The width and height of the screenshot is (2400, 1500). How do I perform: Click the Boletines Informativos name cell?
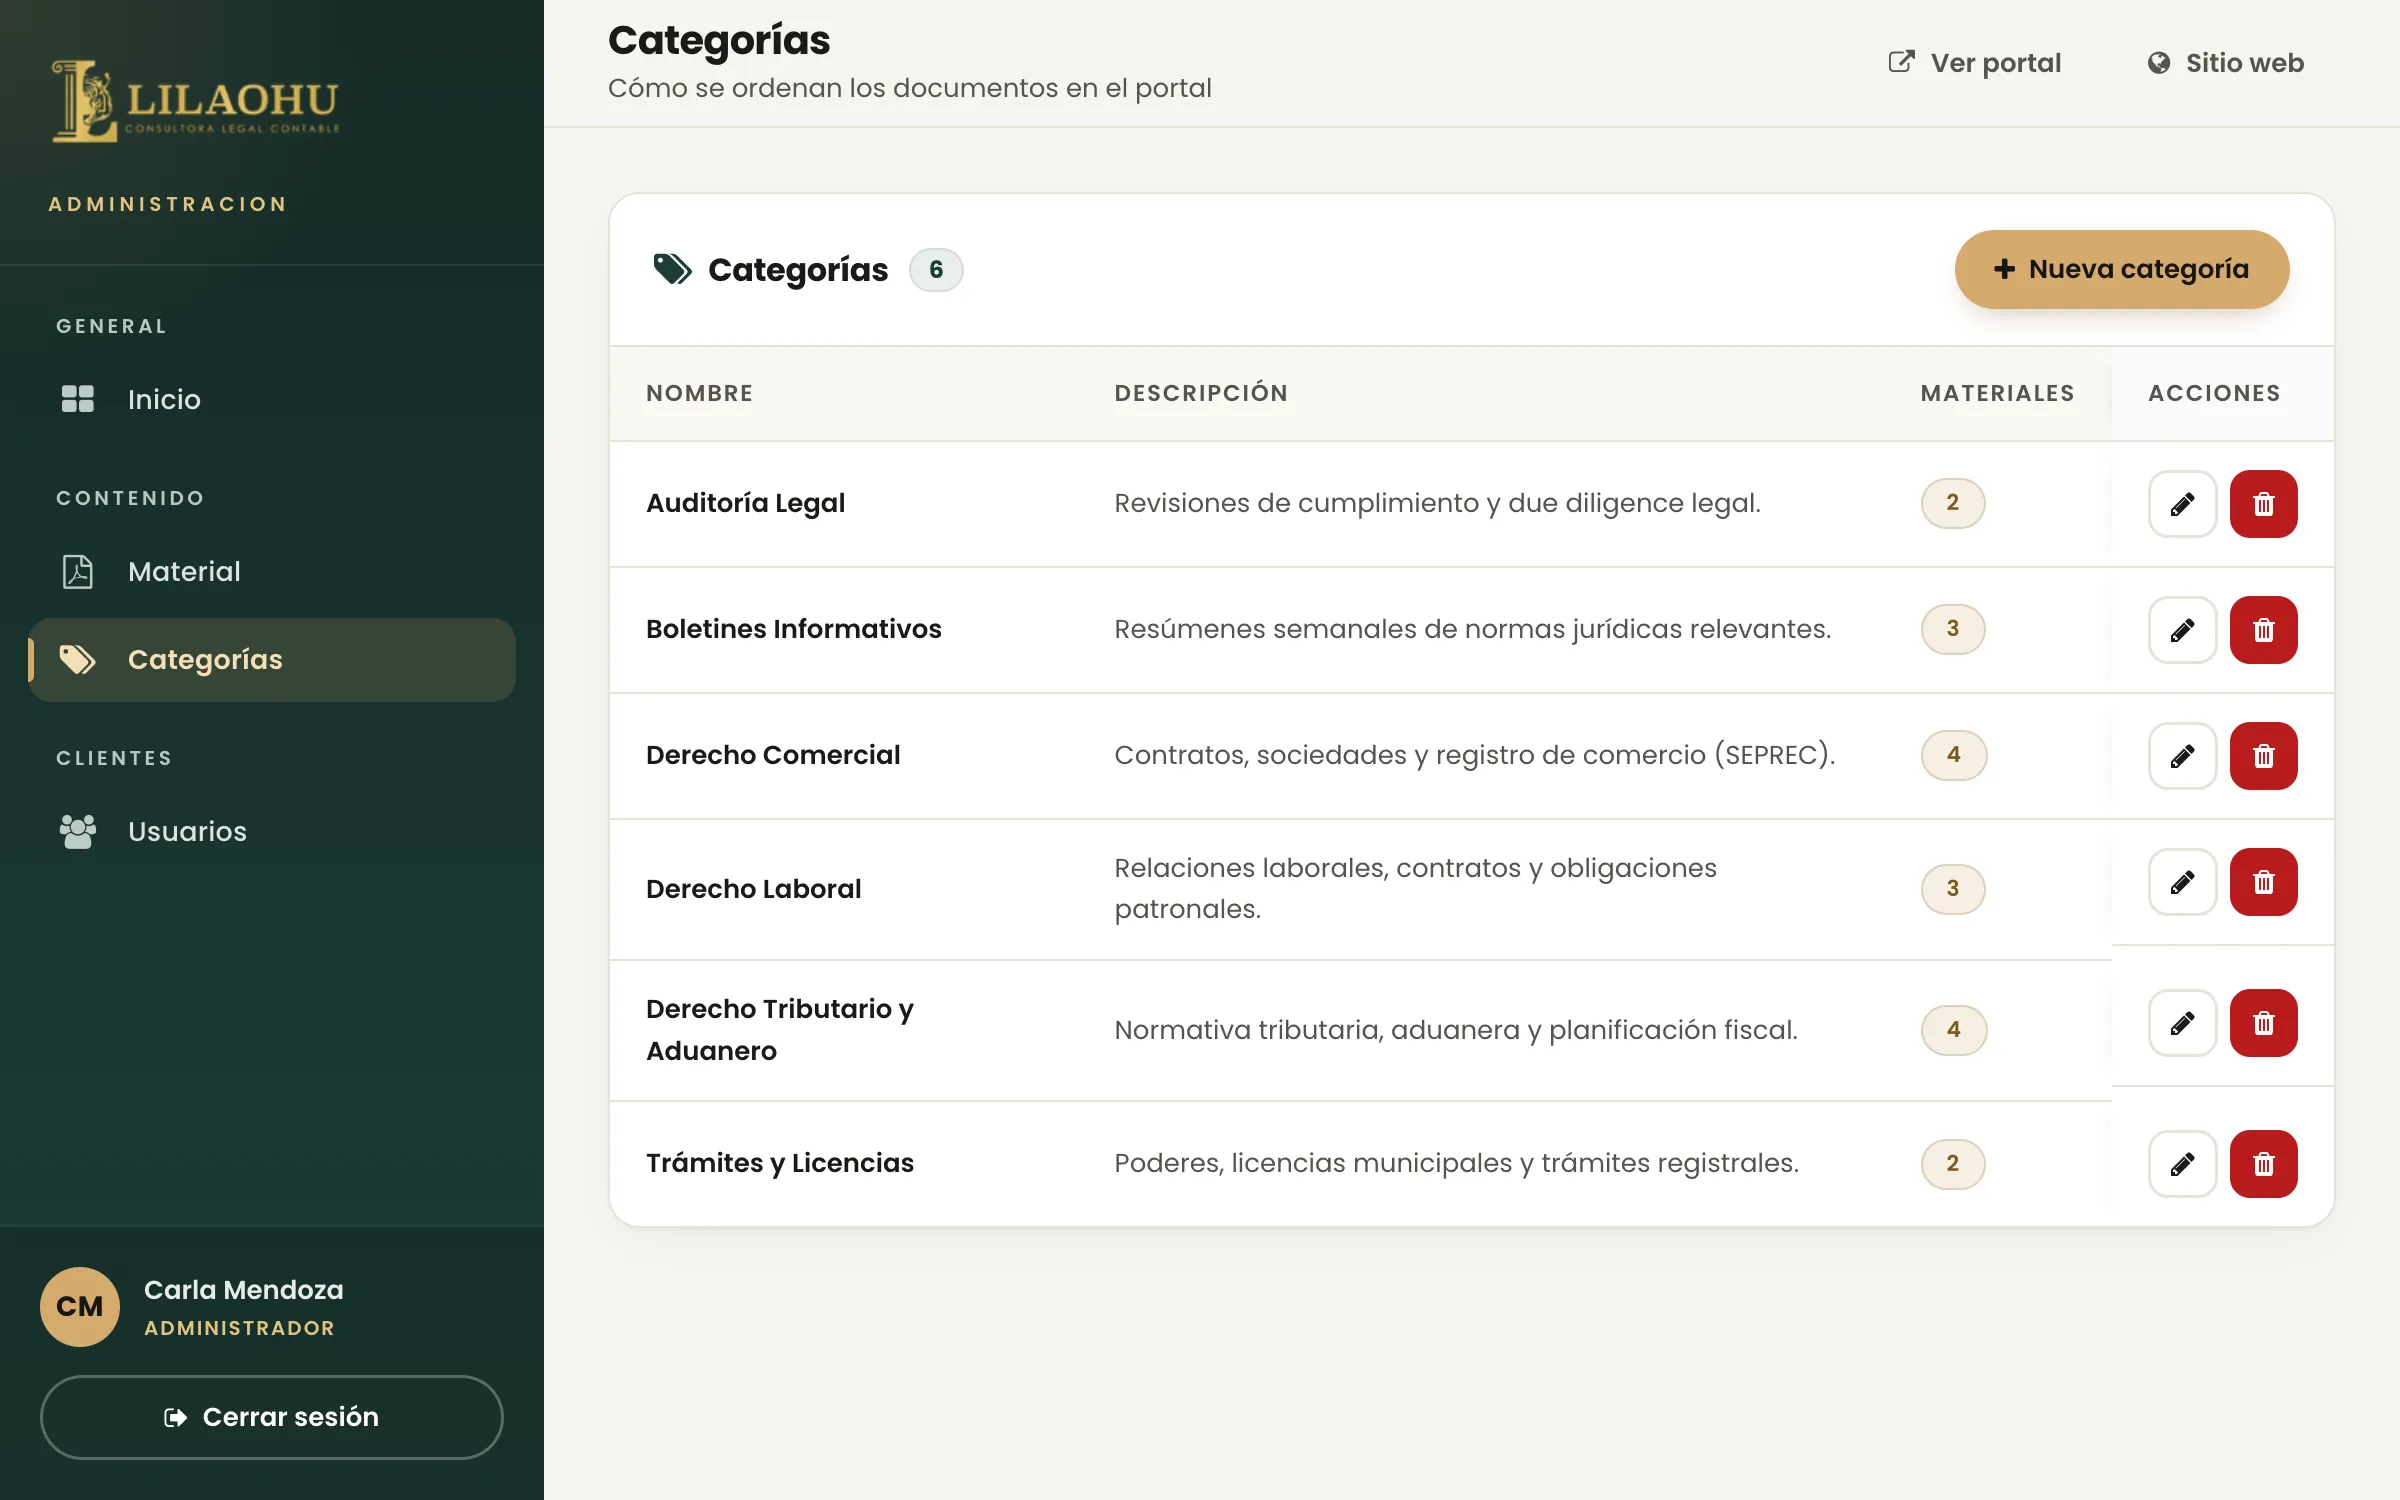793,629
